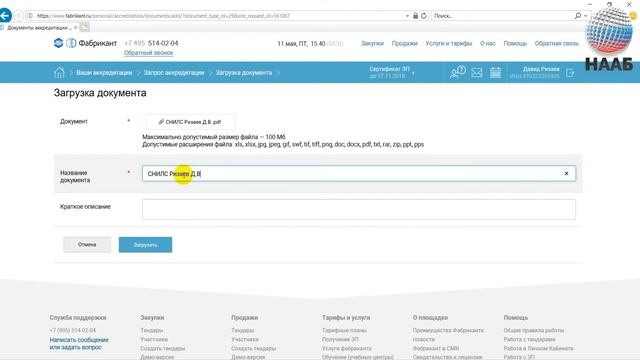Click 'Услуги фабриканта' footer link
The image size is (640, 360).
(x=347, y=348)
